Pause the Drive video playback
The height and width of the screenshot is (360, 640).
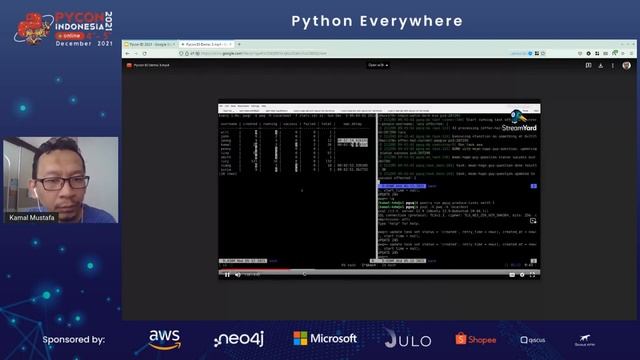click(x=227, y=275)
